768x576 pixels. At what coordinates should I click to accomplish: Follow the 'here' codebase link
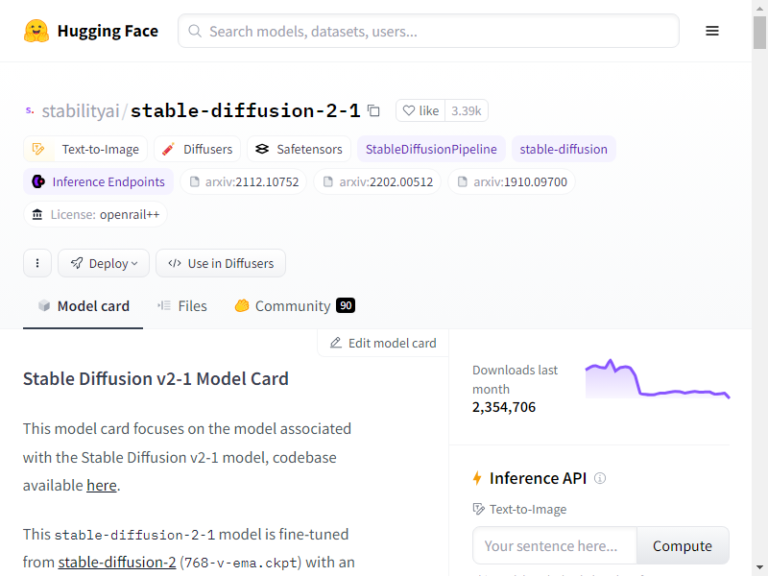pos(101,485)
